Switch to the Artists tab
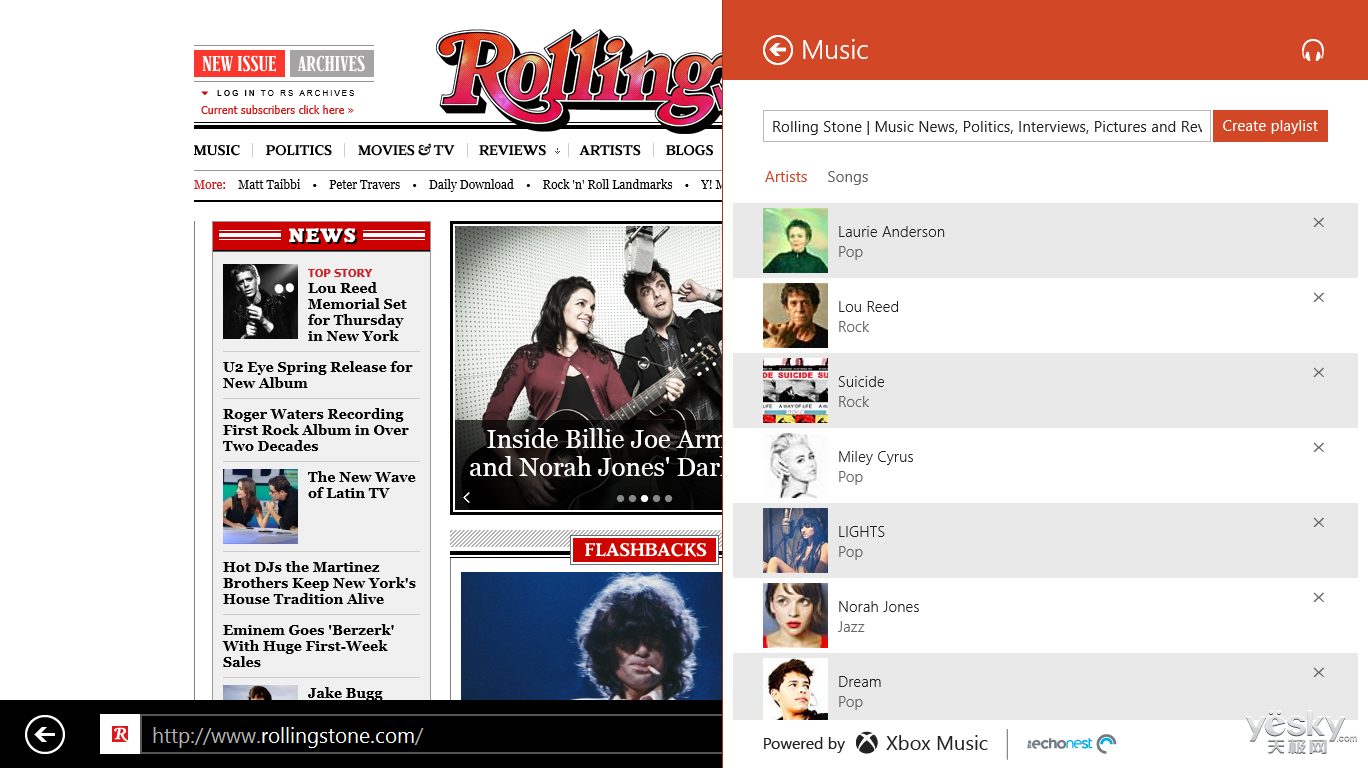The width and height of the screenshot is (1368, 768). click(x=786, y=177)
